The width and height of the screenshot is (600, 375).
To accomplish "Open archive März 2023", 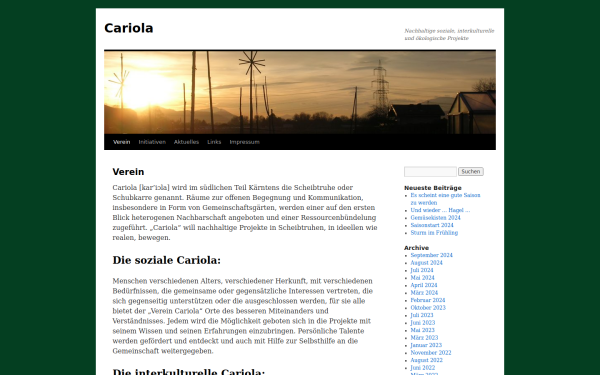I will pos(424,338).
